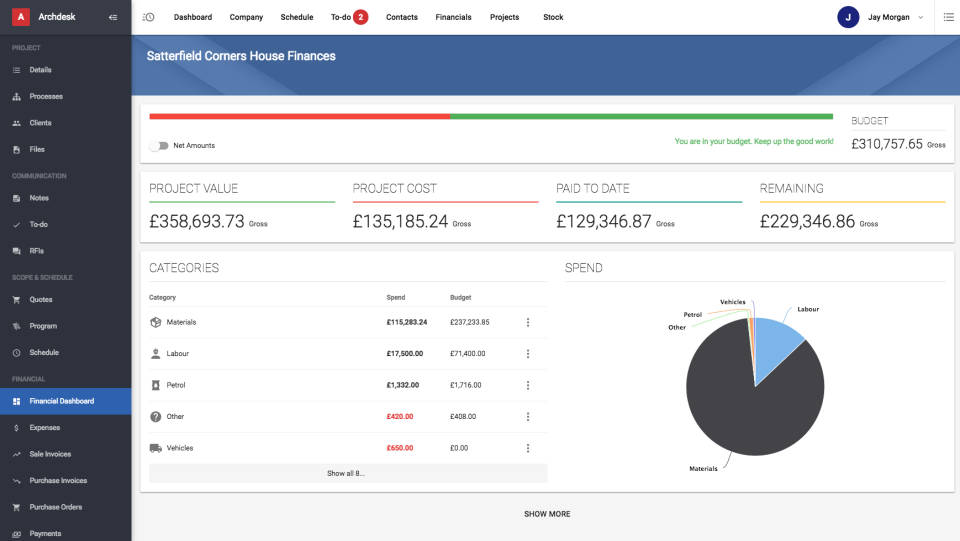Click the Clients people icon in sidebar
This screenshot has width=960, height=541.
16,123
